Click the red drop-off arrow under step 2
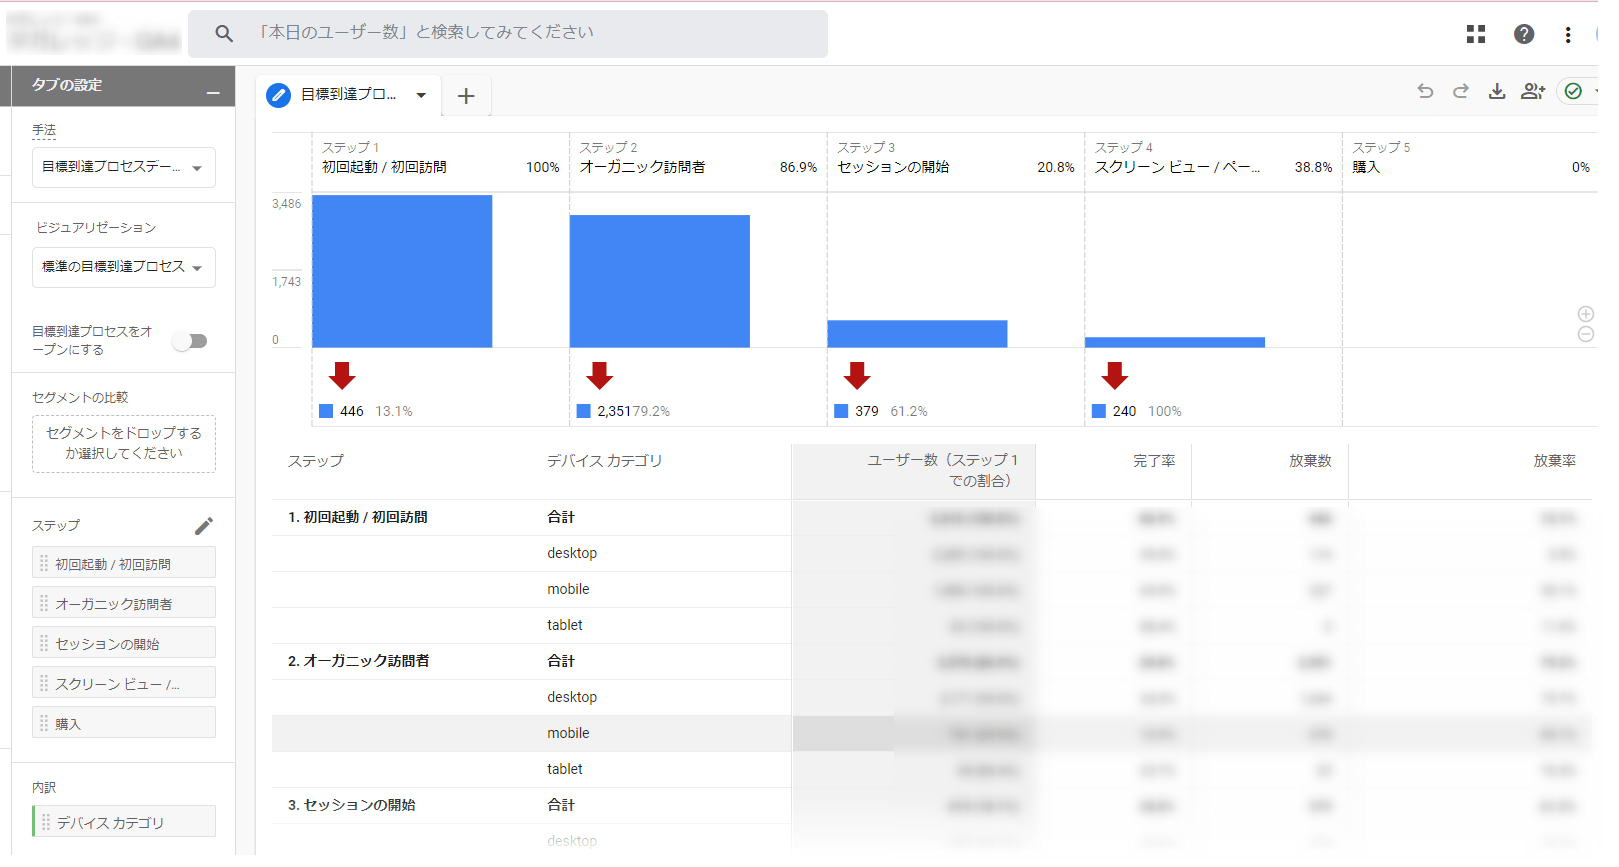Viewport: 1619px width, 867px height. click(600, 376)
